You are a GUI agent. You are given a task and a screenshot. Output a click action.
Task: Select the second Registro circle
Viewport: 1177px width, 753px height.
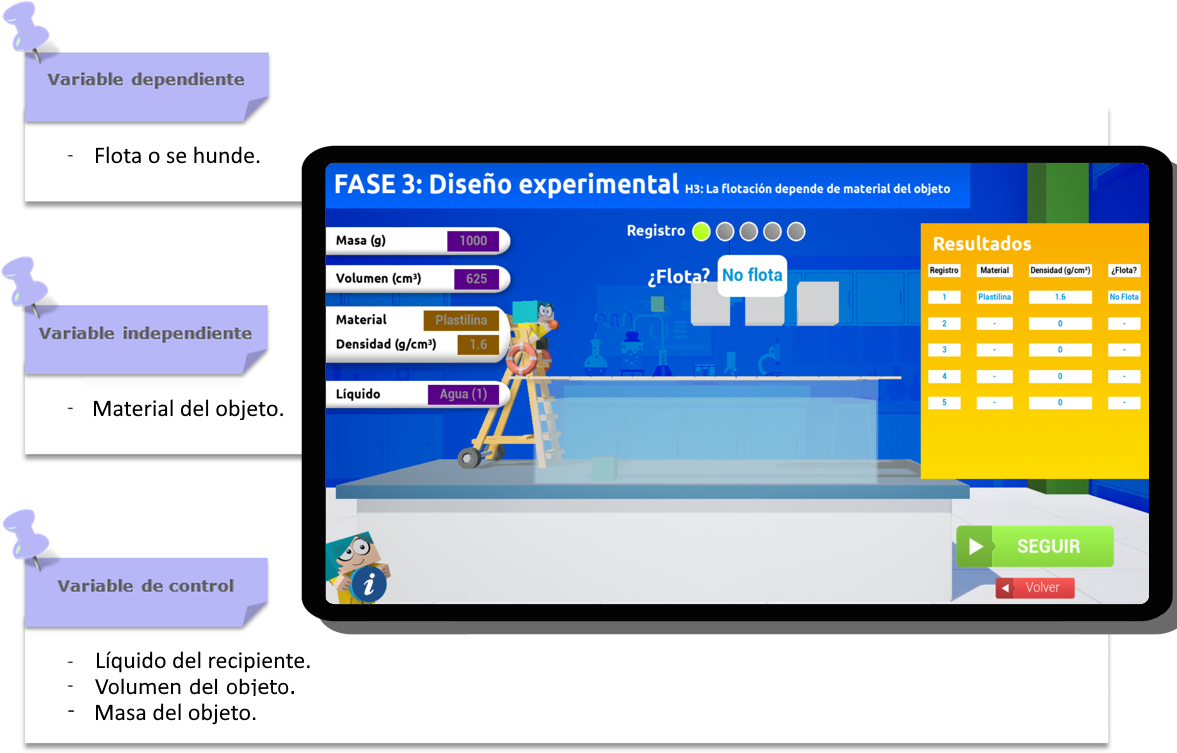[725, 232]
